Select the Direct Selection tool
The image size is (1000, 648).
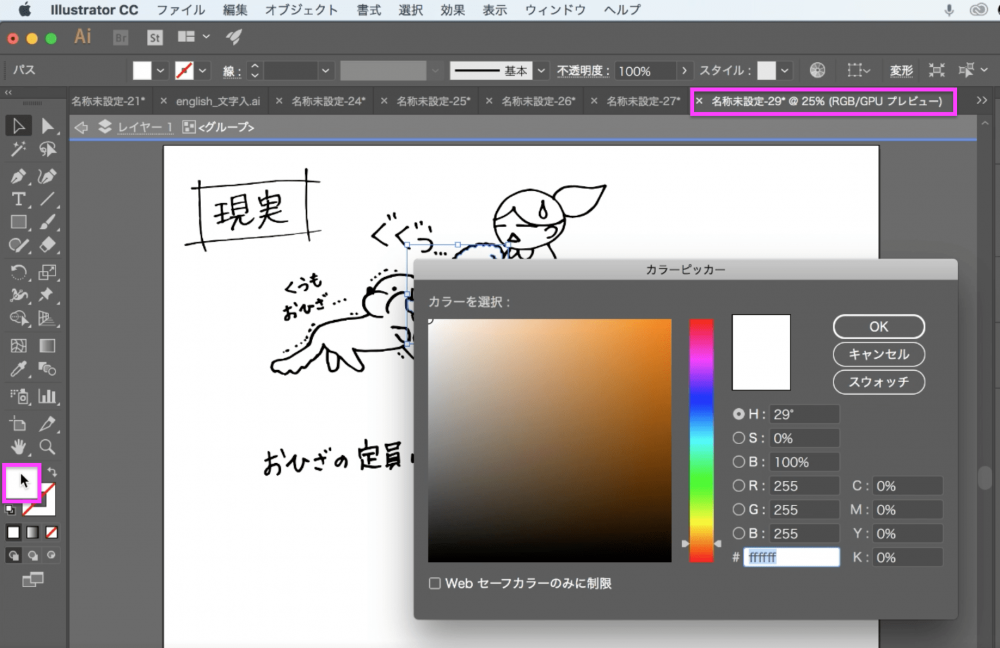(x=46, y=126)
